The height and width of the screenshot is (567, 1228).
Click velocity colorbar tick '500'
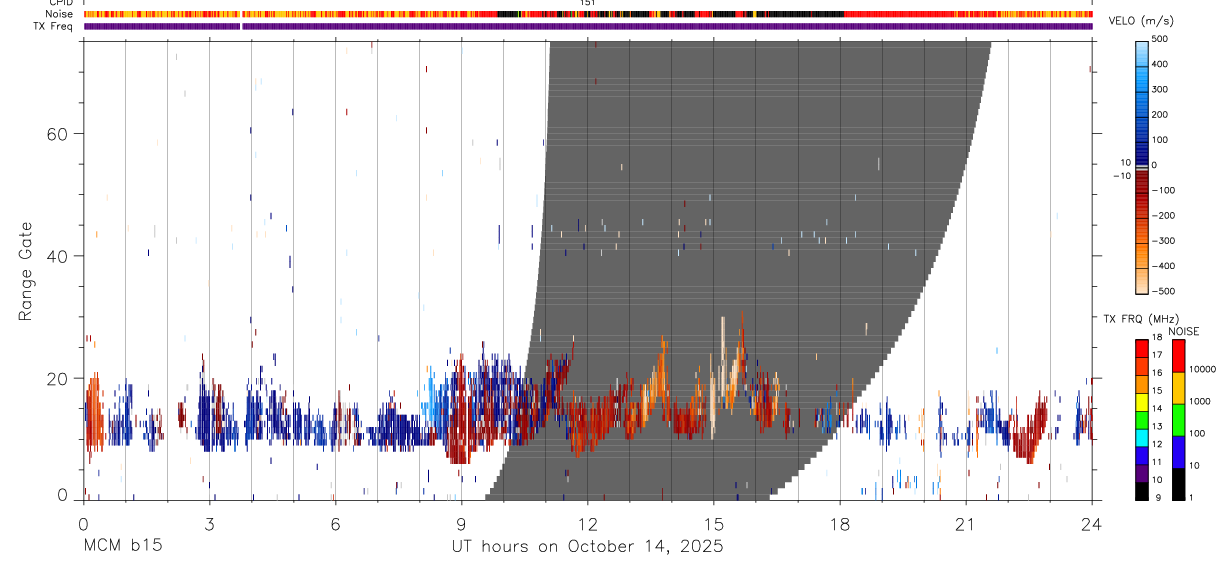pyautogui.click(x=1160, y=39)
